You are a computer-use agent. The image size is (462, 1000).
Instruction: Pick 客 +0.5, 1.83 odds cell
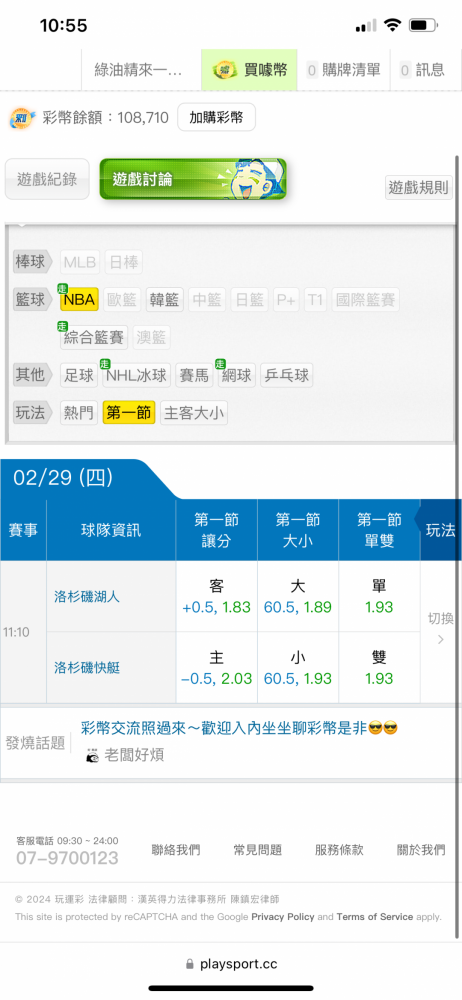216,597
